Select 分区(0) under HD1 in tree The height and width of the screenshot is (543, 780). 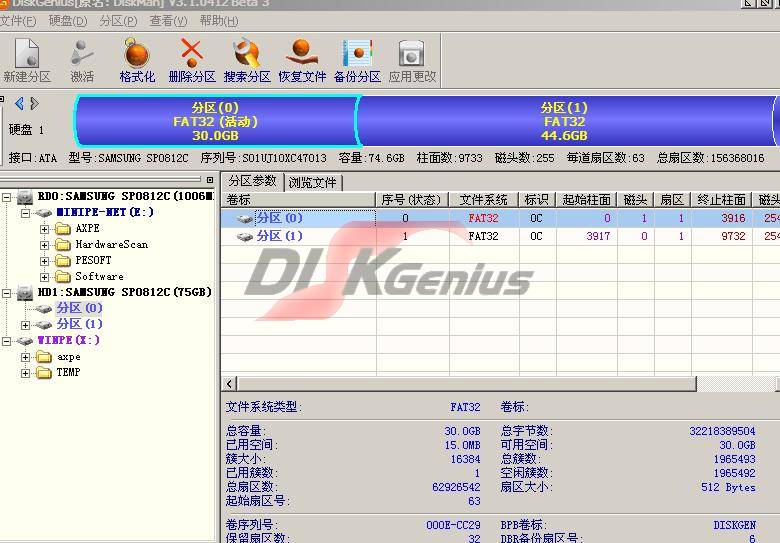[x=79, y=308]
